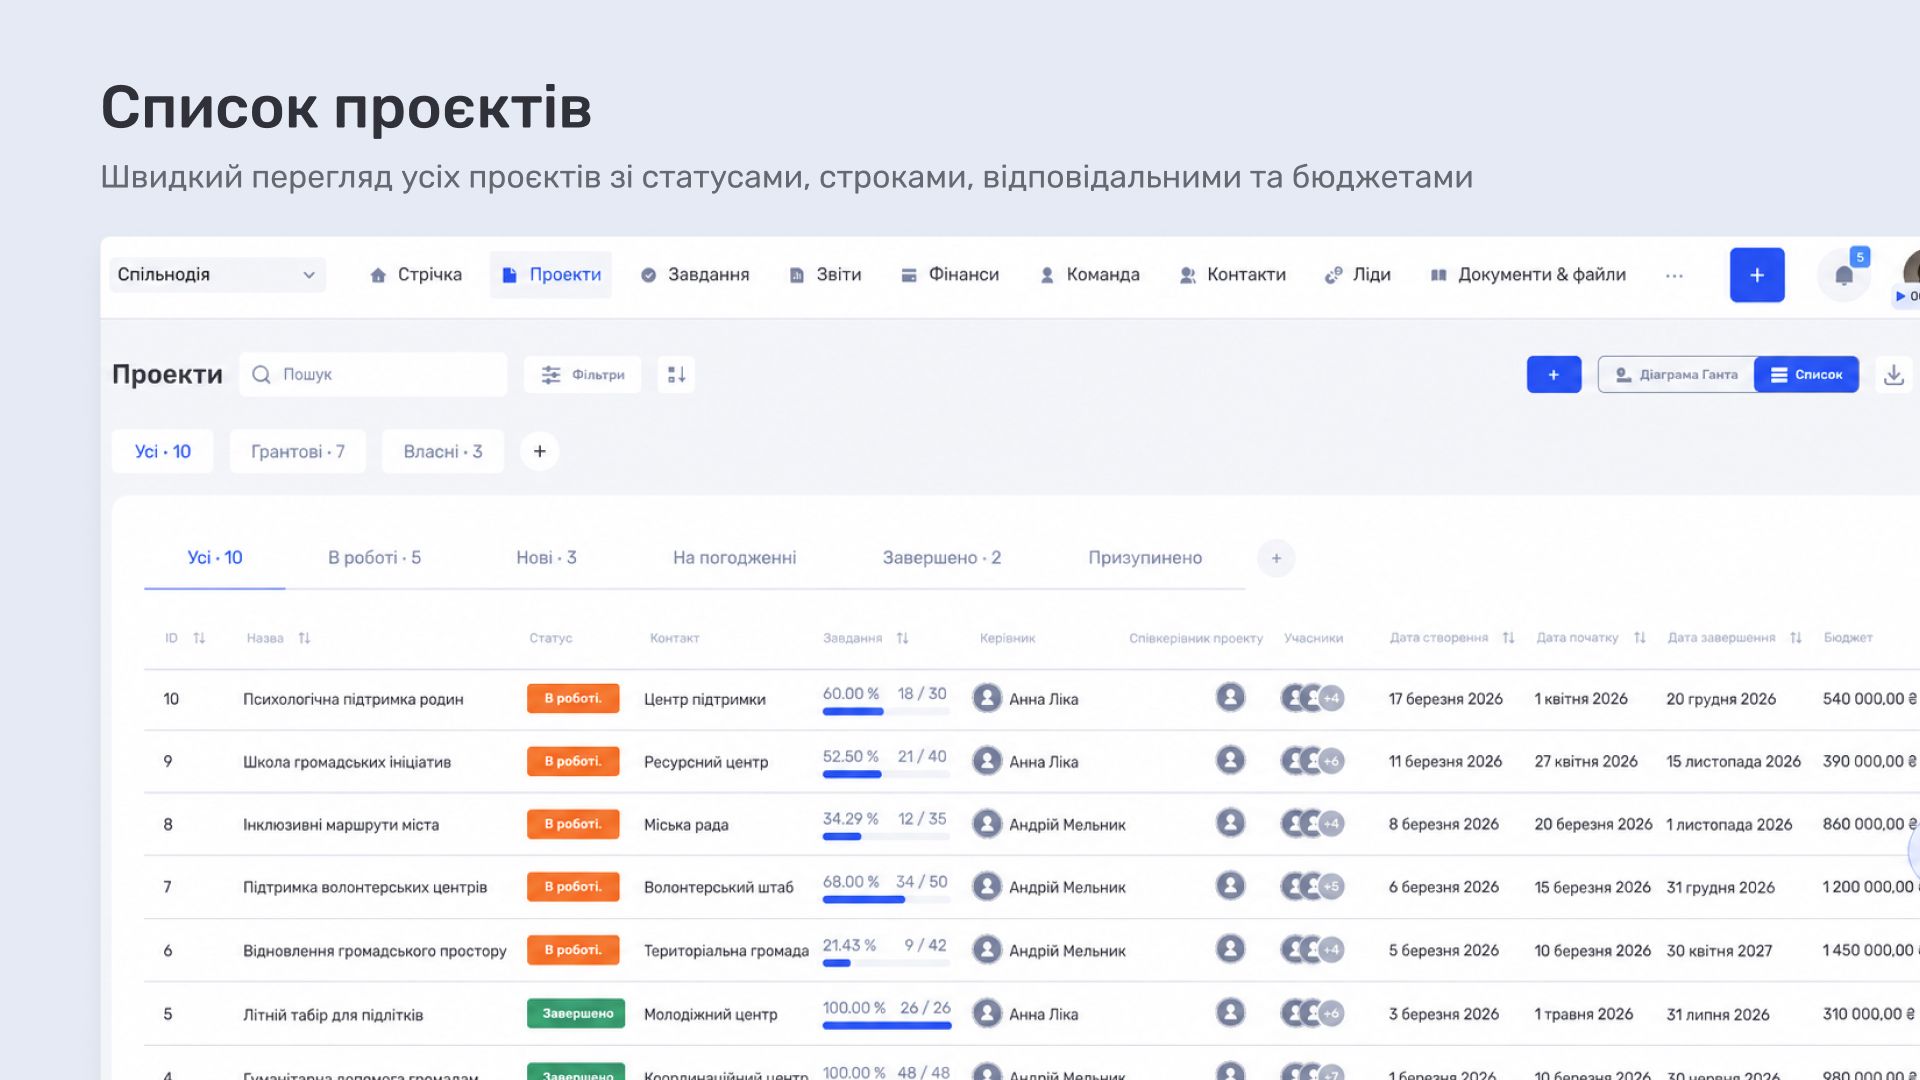The width and height of the screenshot is (1920, 1080).
Task: Open Фінанси in the top navigation
Action: pos(950,275)
